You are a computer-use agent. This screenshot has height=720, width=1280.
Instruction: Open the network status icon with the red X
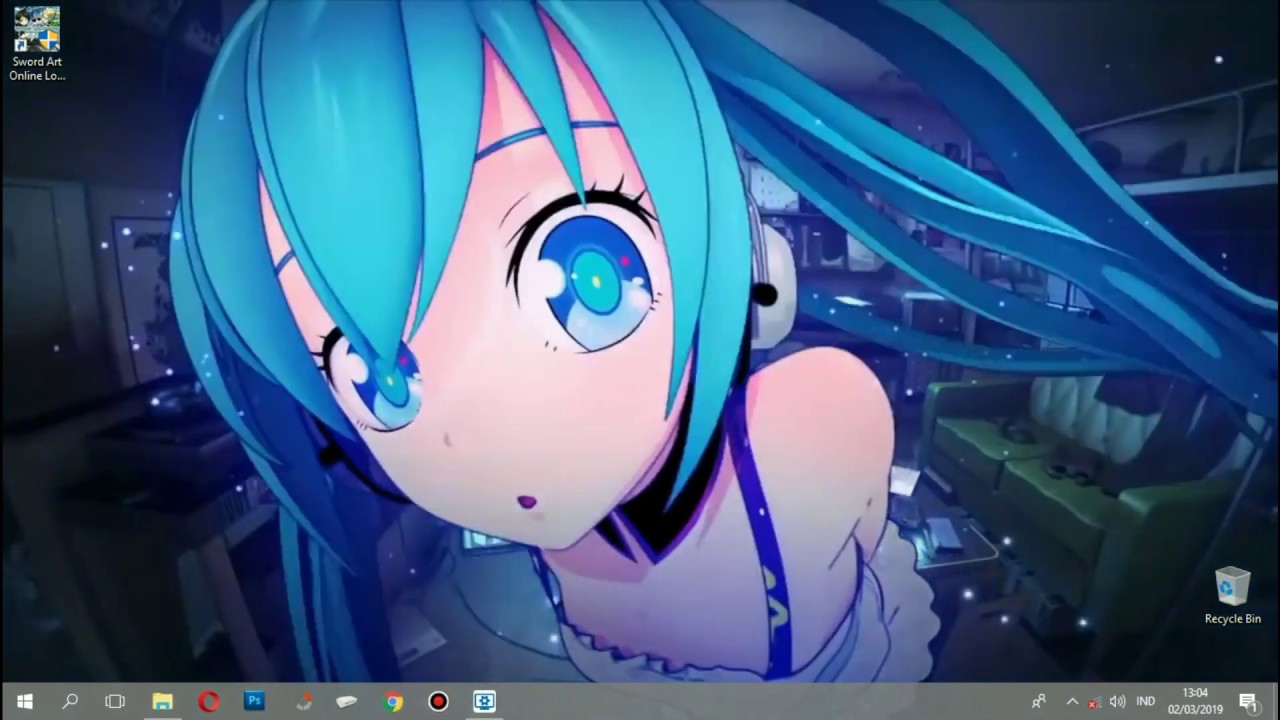[1095, 702]
